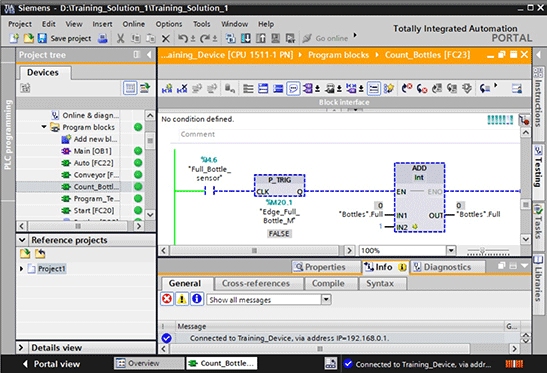Open the Options menu
The width and height of the screenshot is (547, 373).
pyautogui.click(x=169, y=24)
